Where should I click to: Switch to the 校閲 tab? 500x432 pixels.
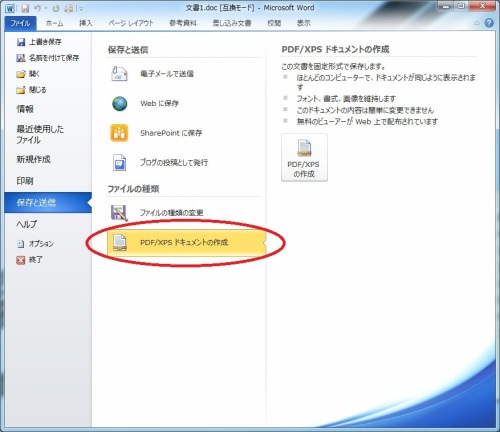[x=274, y=23]
